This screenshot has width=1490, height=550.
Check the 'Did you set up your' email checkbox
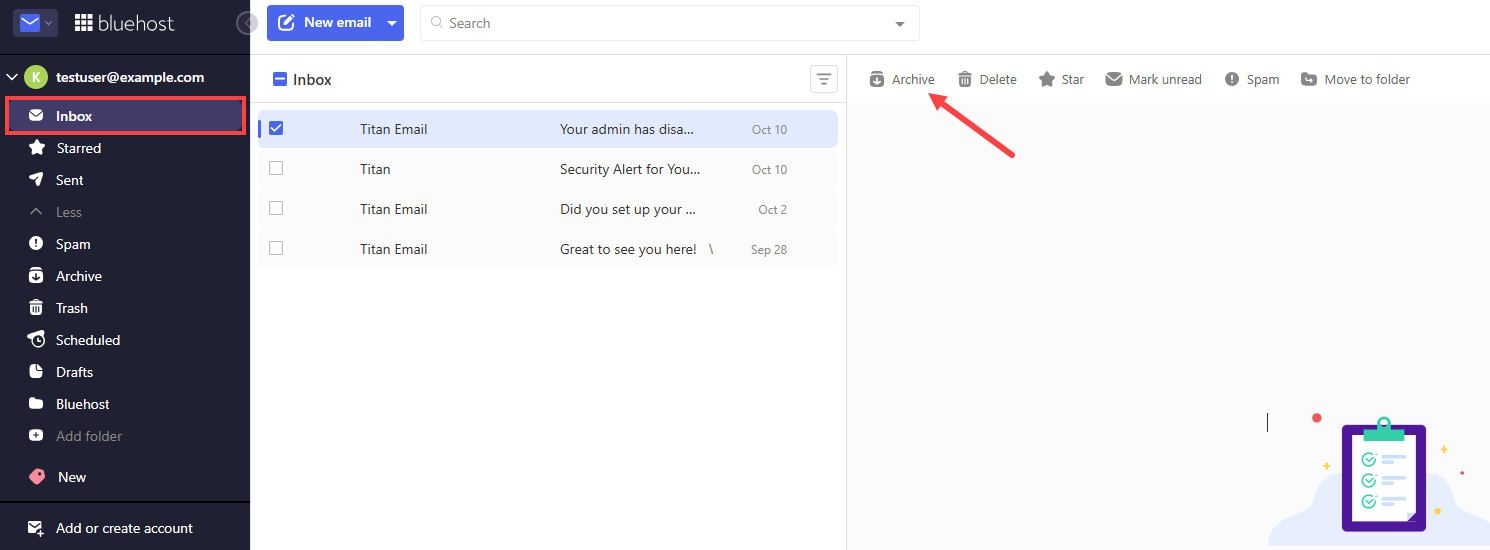tap(276, 208)
